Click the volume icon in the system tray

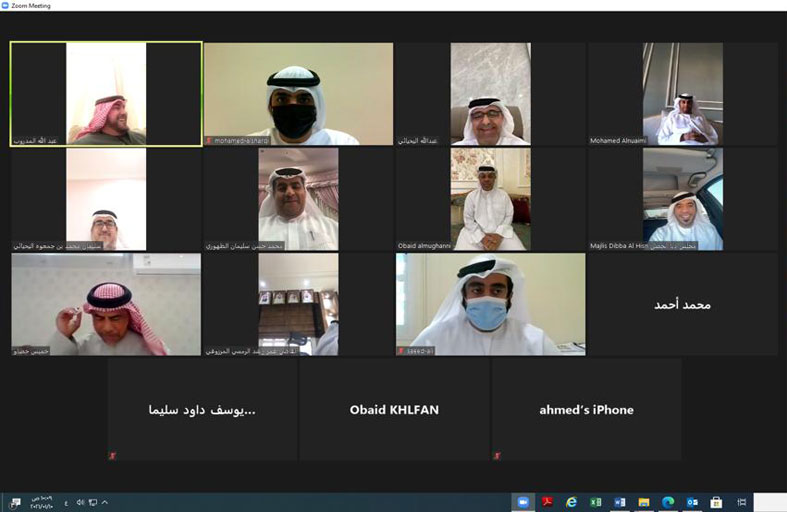click(x=80, y=502)
